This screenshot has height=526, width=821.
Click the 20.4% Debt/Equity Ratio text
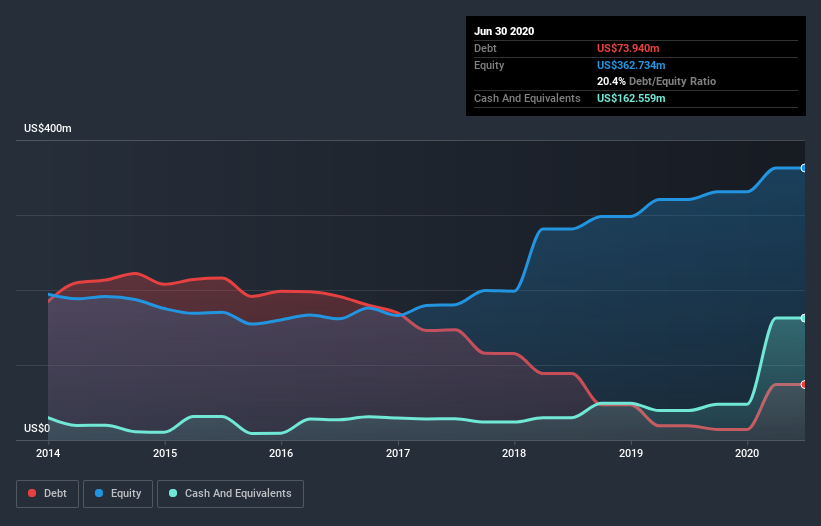click(657, 82)
